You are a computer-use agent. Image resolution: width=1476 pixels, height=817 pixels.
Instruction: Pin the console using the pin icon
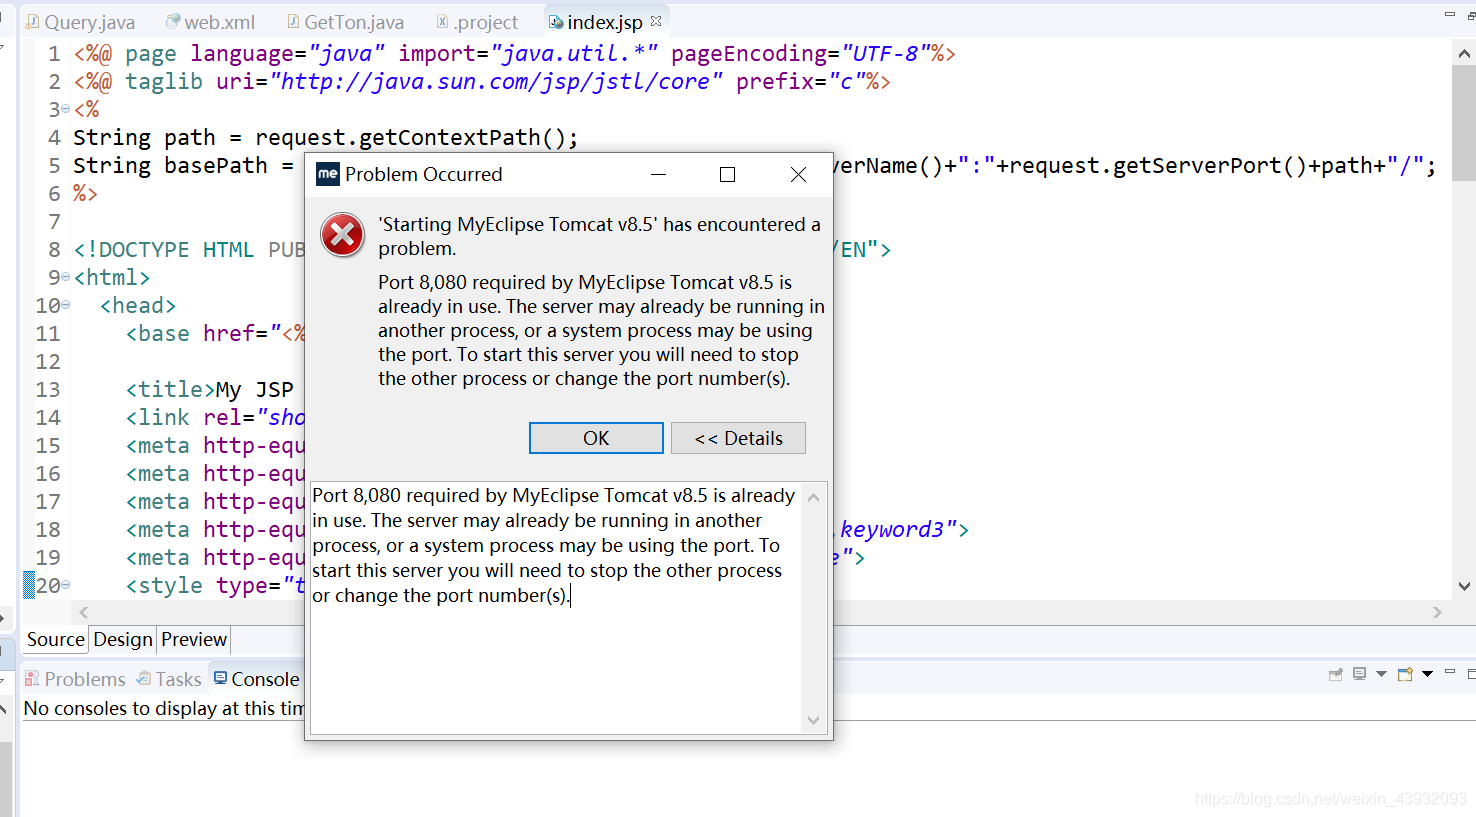click(x=1335, y=675)
